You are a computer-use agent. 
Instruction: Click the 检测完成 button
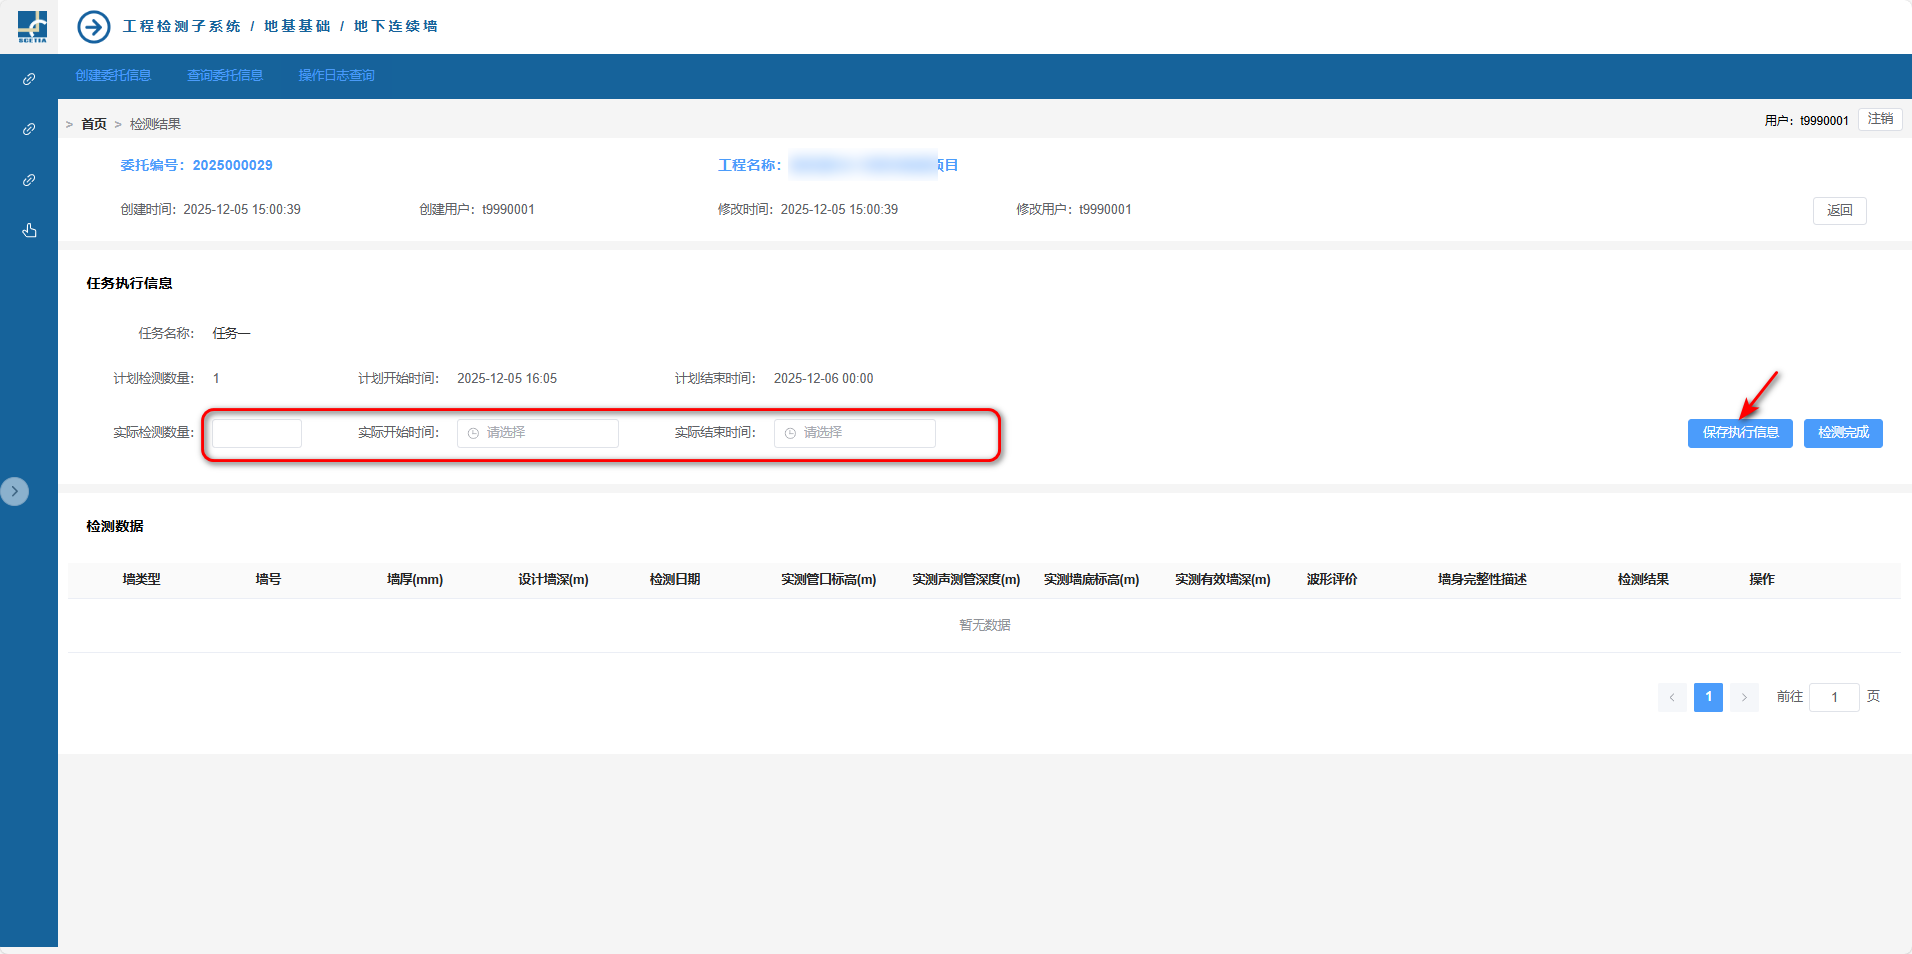click(x=1843, y=433)
